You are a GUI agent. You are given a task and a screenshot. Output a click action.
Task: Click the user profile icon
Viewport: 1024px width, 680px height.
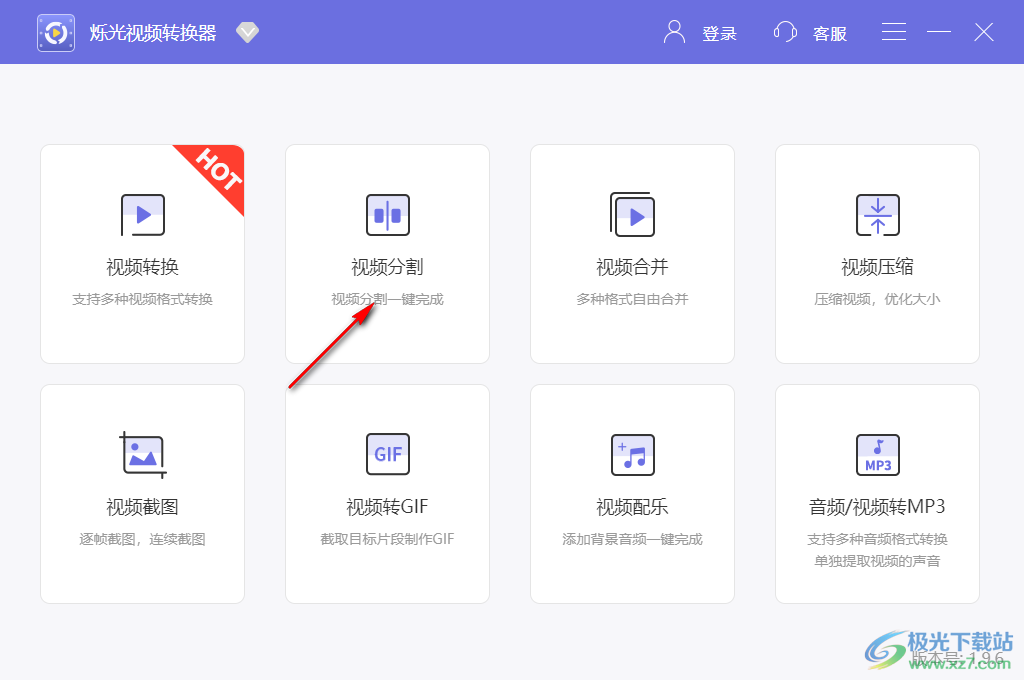[674, 32]
